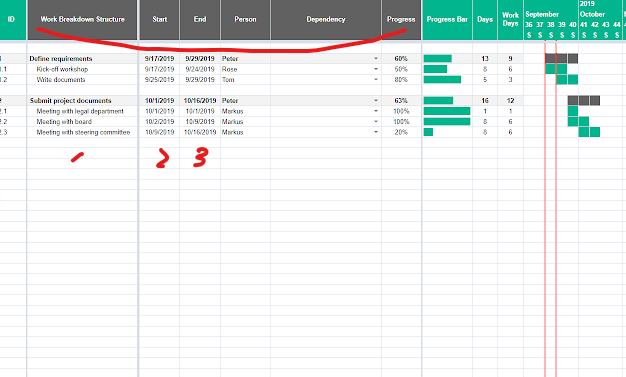Click the Days column header

[x=485, y=20]
